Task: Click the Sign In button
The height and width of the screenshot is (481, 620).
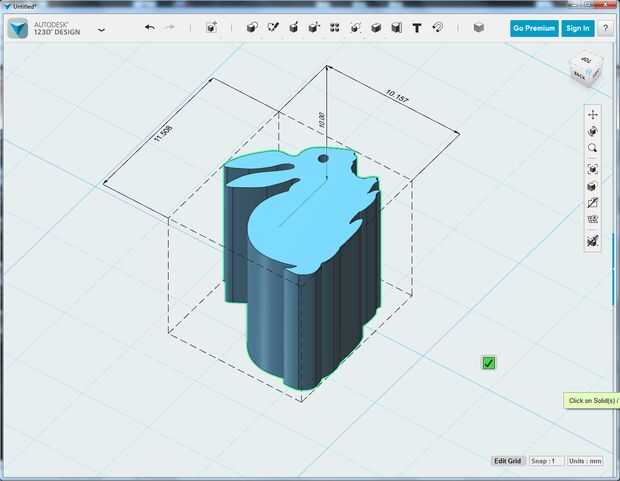Action: pyautogui.click(x=577, y=28)
